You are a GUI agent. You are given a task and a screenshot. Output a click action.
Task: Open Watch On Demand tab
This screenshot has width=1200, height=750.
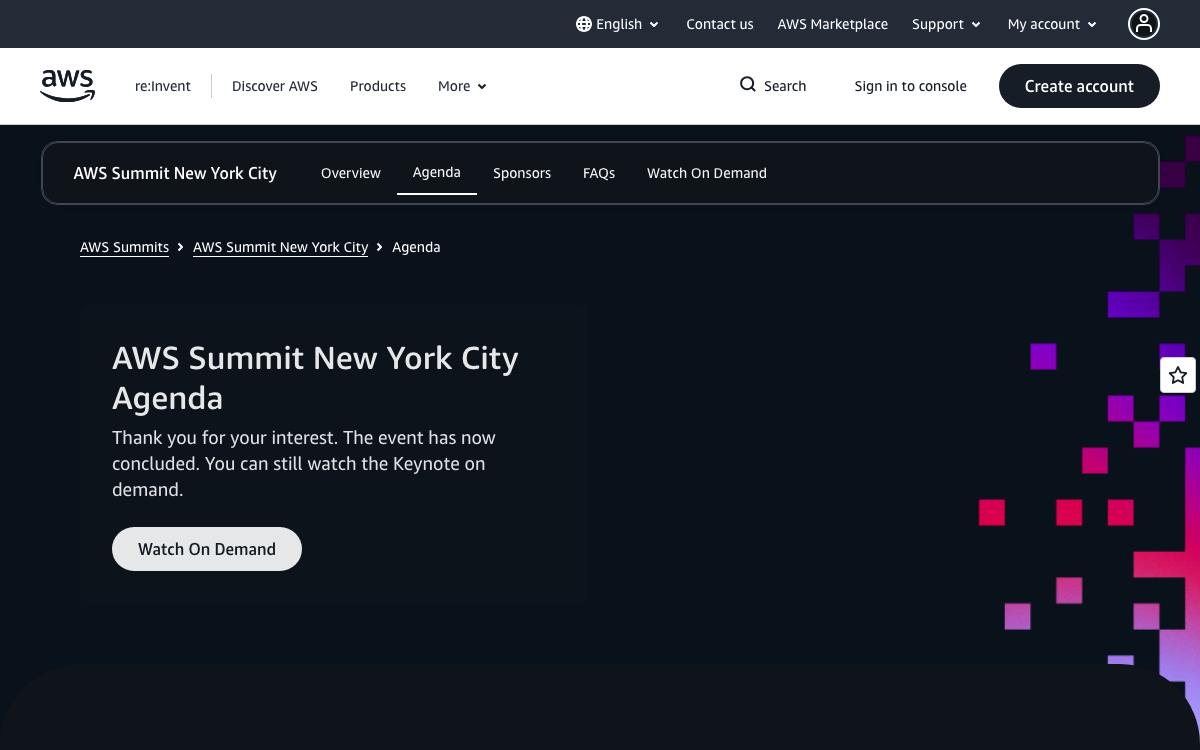point(707,173)
